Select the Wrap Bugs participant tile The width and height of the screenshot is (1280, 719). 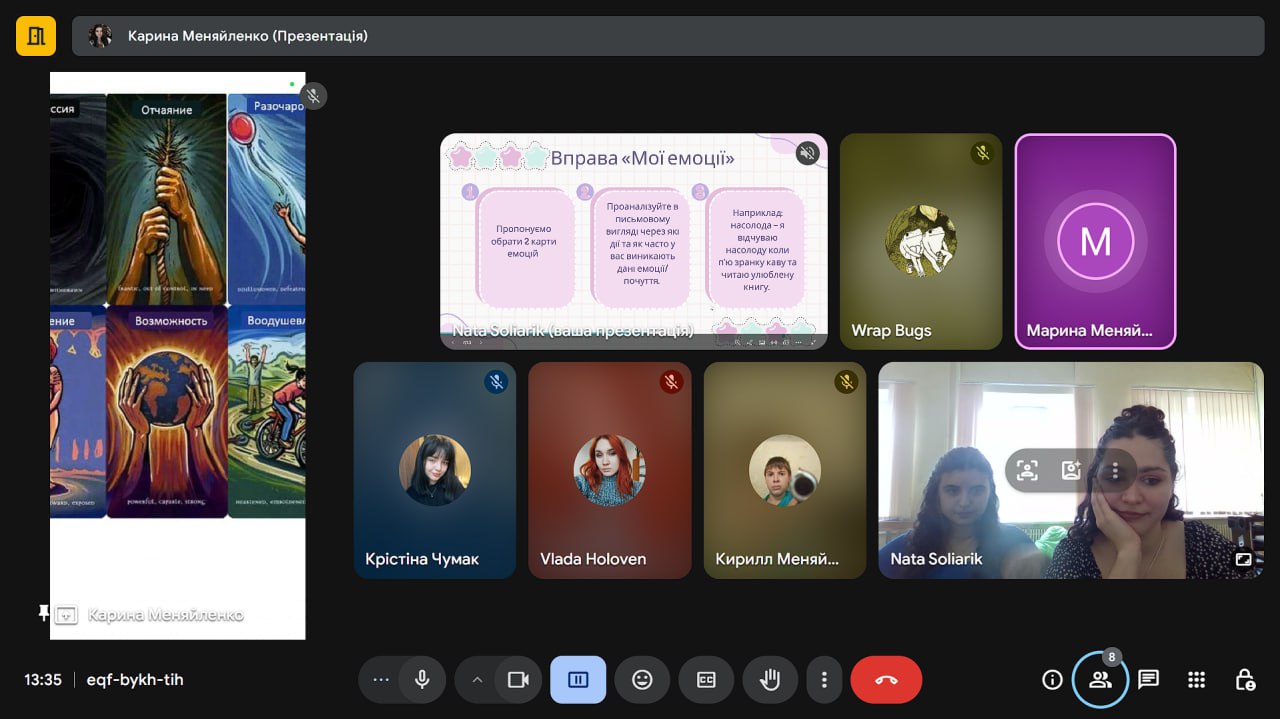pyautogui.click(x=921, y=241)
